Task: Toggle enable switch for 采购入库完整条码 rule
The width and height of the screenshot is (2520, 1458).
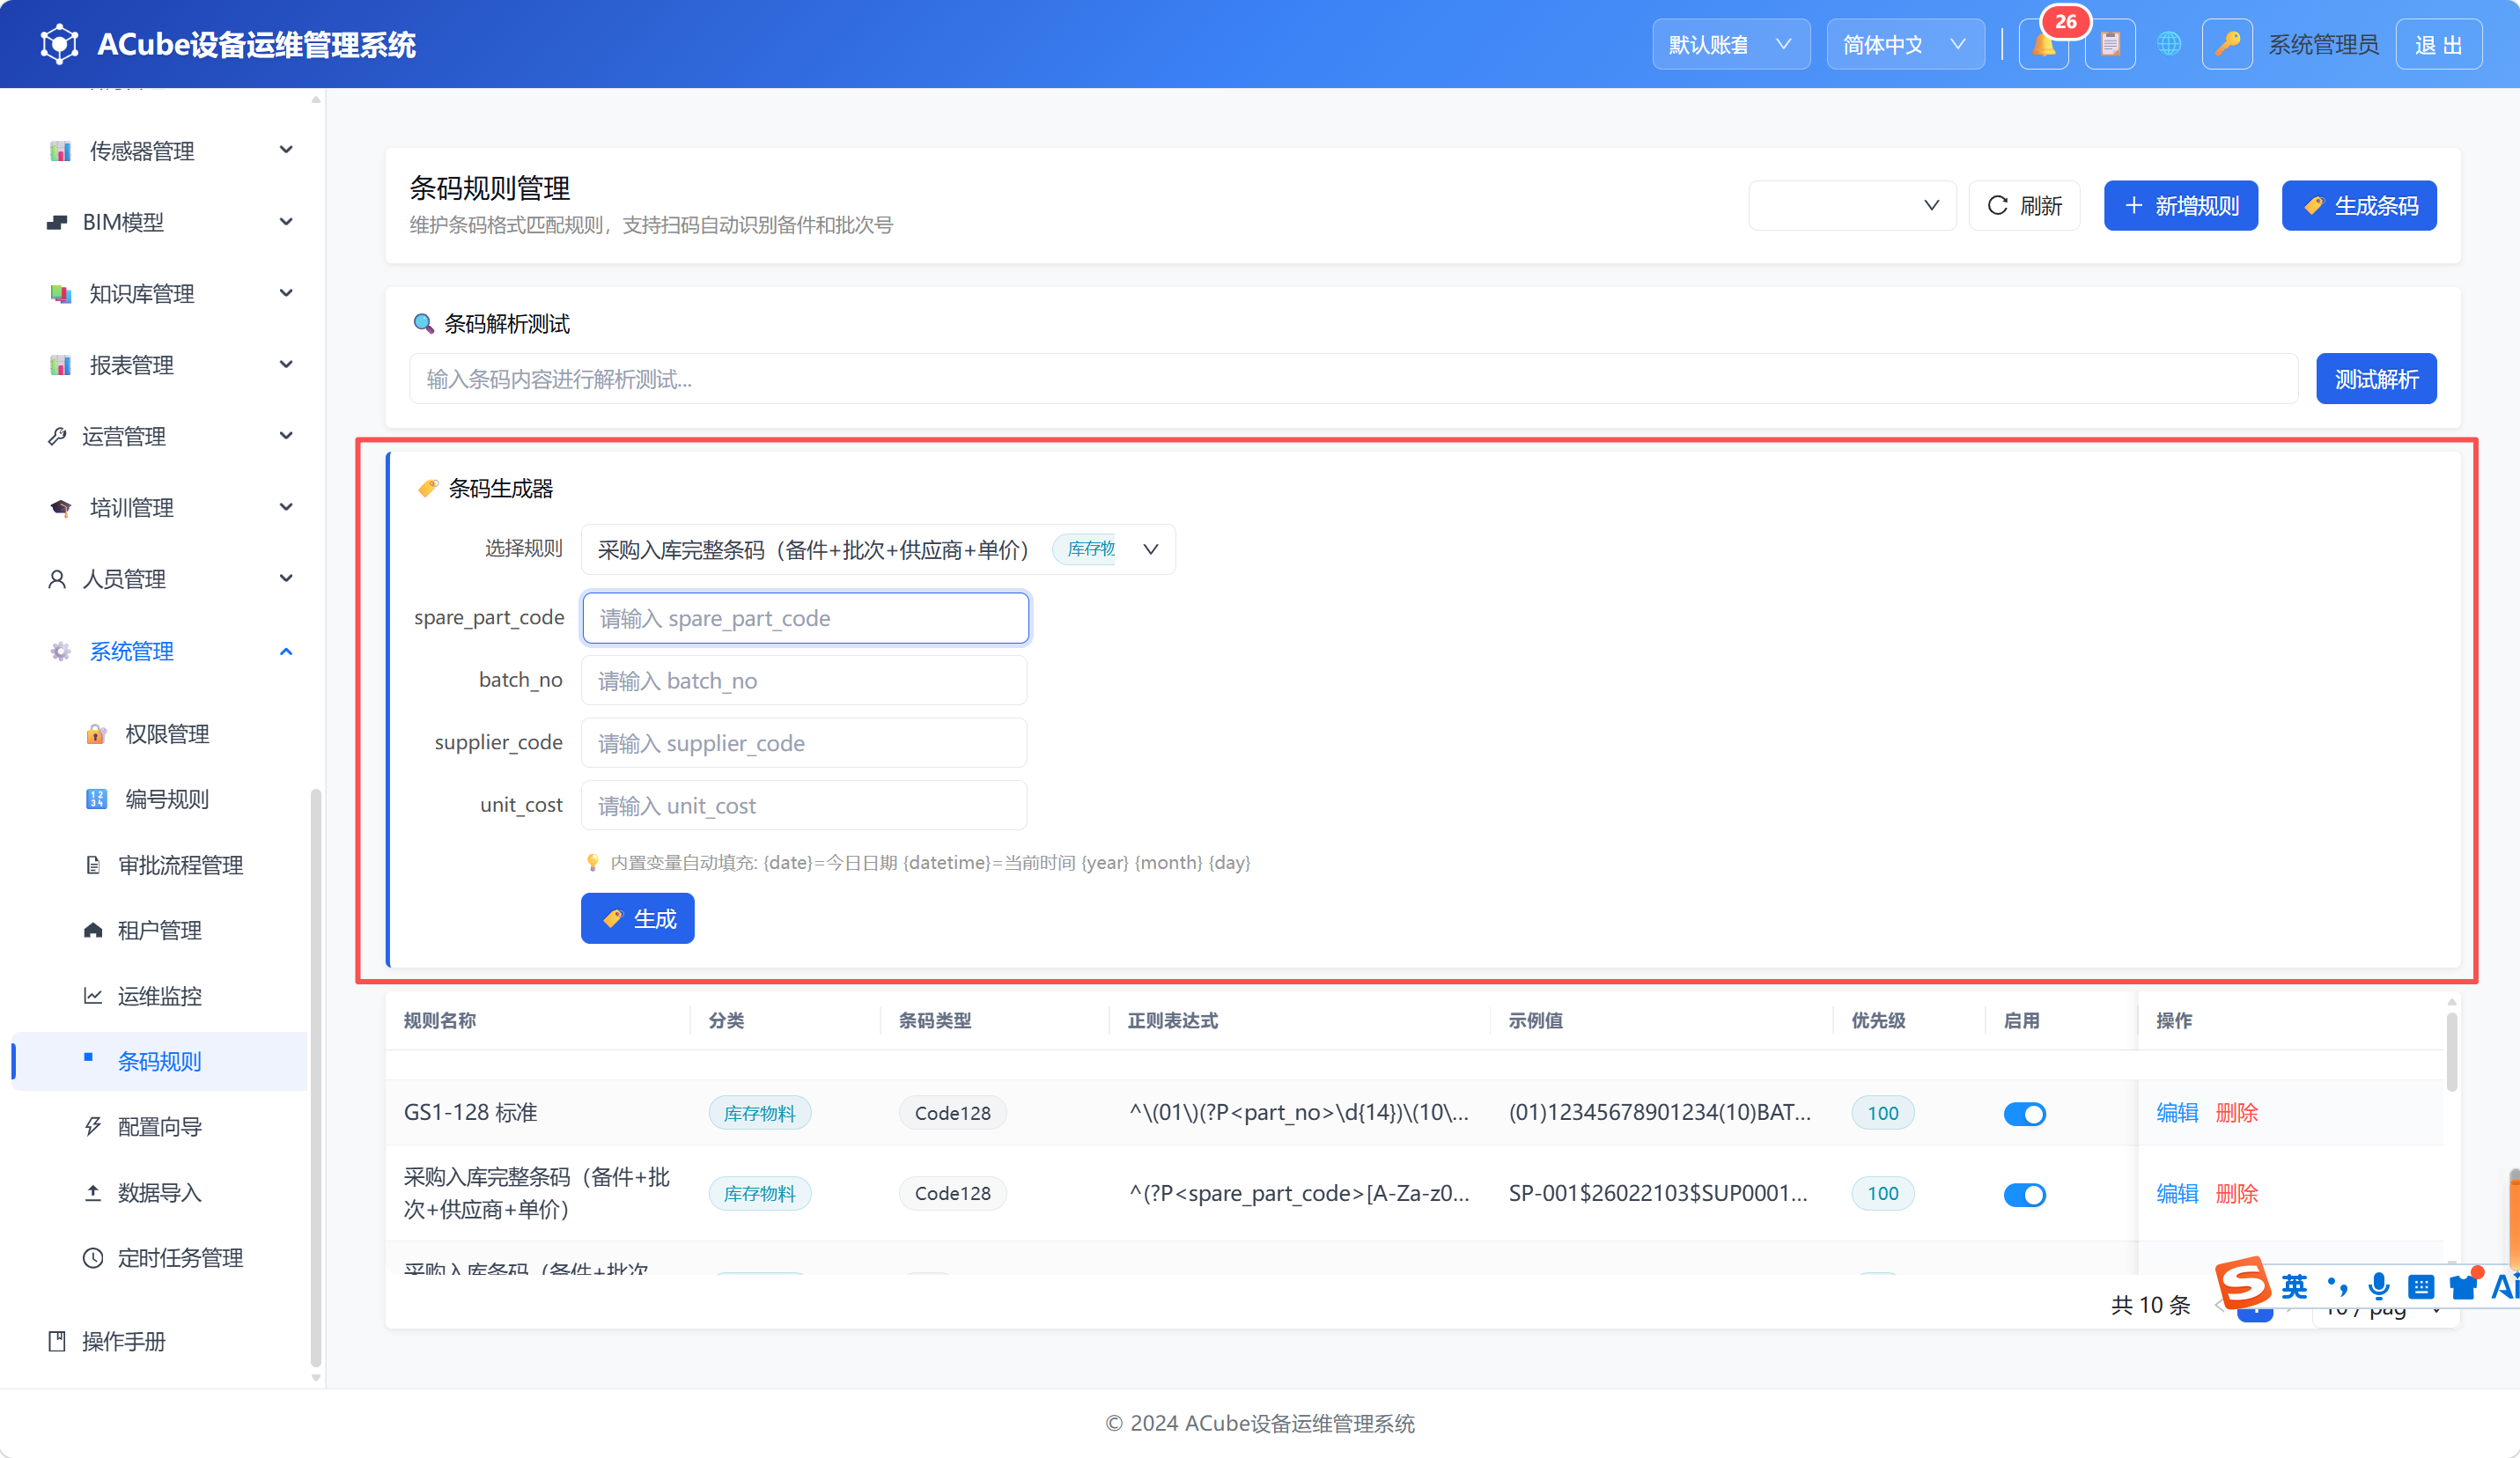Action: (2024, 1194)
